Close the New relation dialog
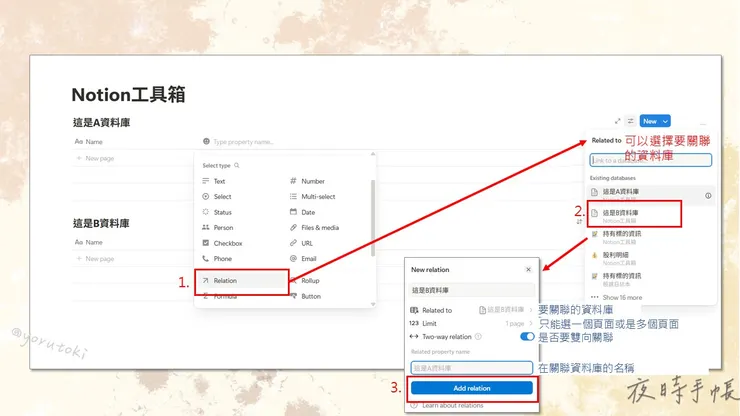The height and width of the screenshot is (416, 740). 528,270
